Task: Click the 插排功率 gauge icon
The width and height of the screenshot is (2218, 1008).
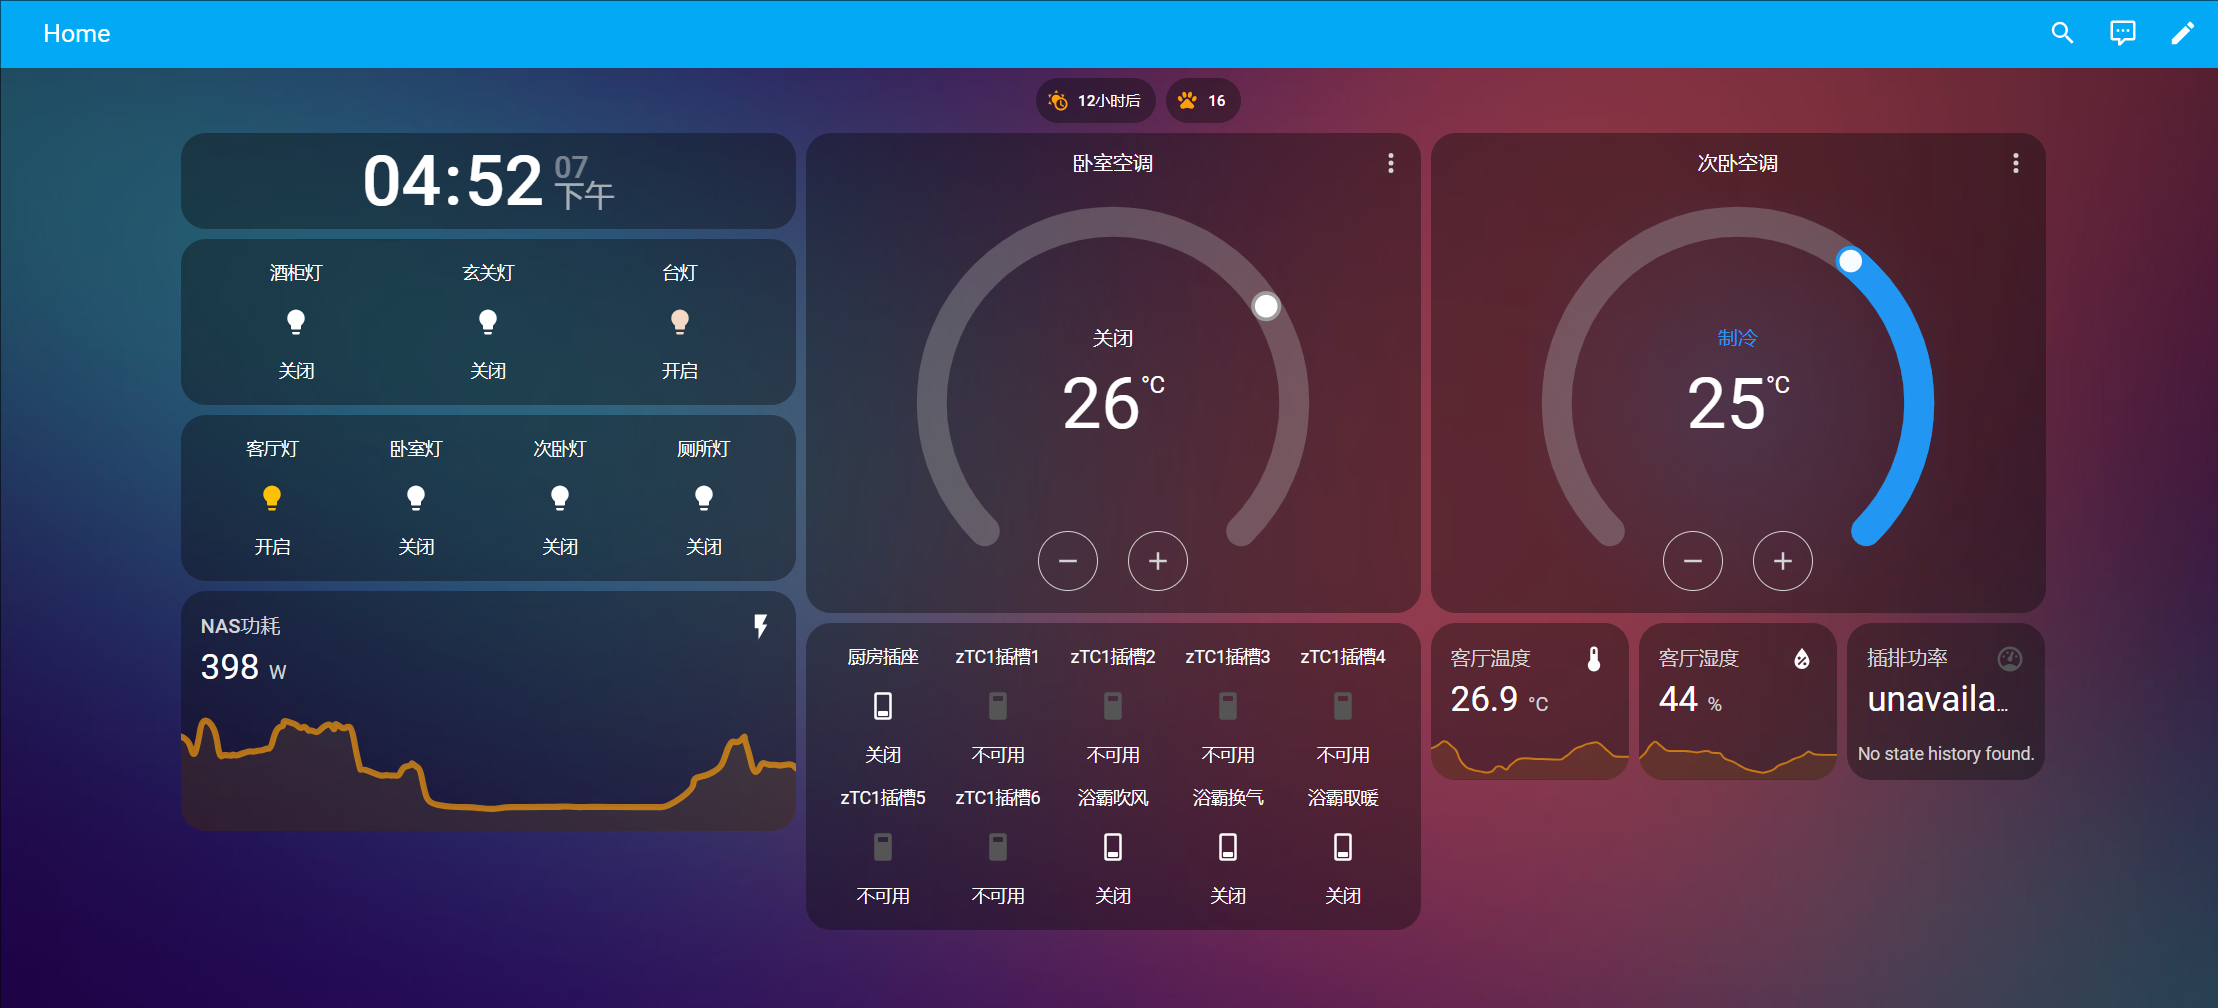Action: [2010, 658]
